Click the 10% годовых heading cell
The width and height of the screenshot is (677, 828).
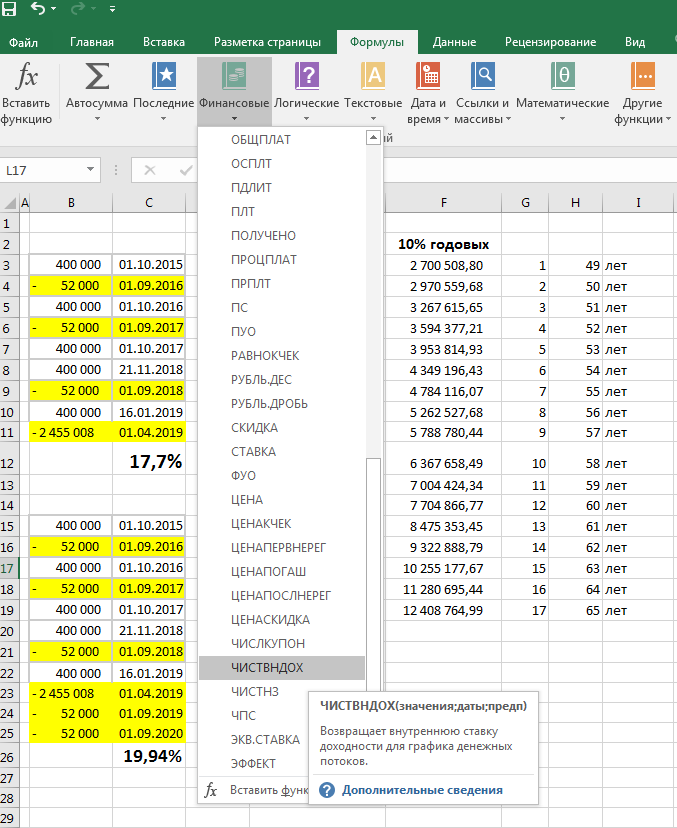tap(444, 244)
